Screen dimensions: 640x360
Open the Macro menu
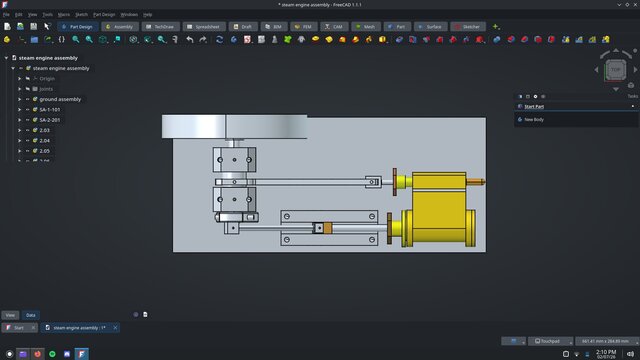[64, 15]
